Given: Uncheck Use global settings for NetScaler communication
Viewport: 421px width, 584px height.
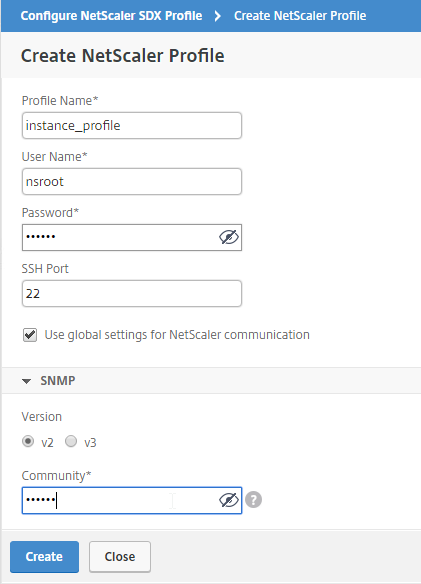Looking at the screenshot, I should pos(30,335).
